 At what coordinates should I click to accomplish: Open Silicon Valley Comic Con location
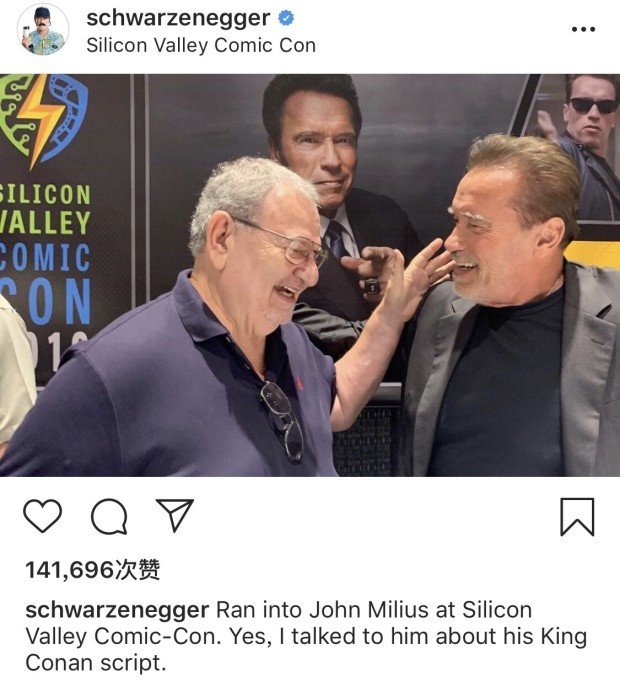click(201, 45)
